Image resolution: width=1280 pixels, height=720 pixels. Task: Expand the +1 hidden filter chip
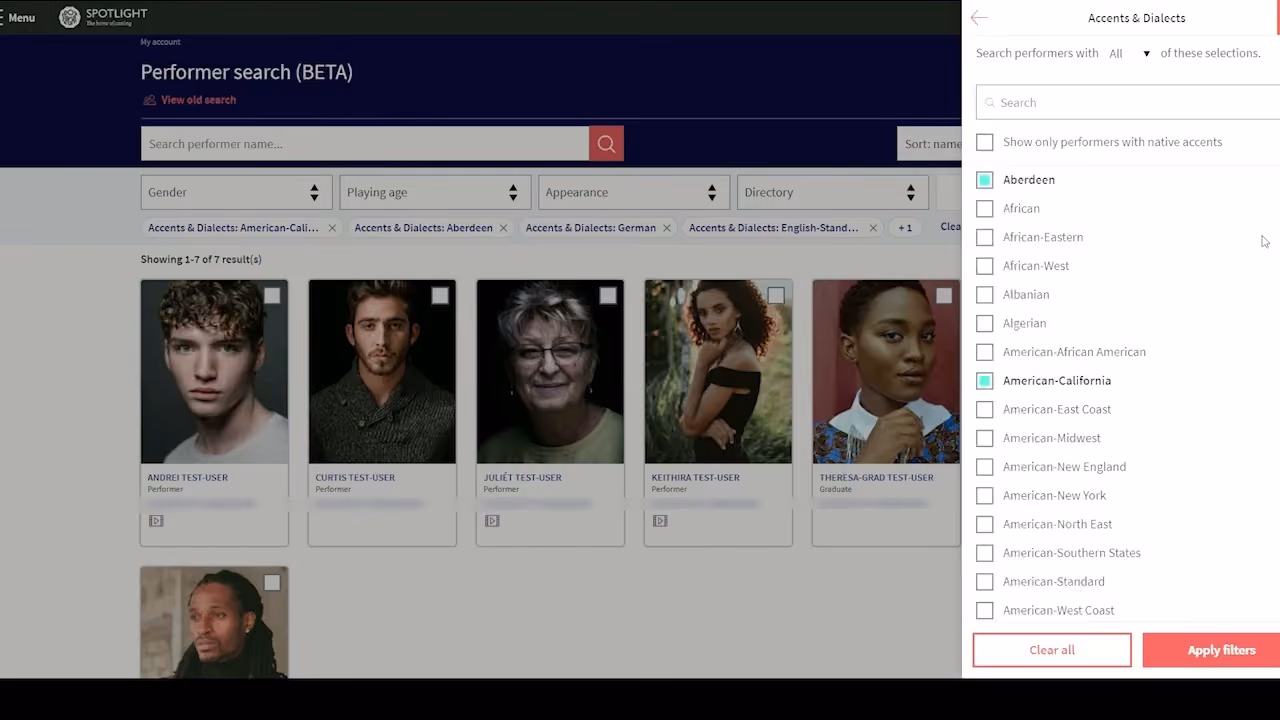pos(905,228)
